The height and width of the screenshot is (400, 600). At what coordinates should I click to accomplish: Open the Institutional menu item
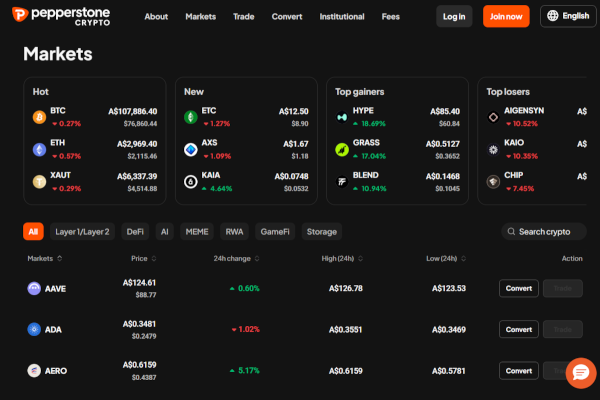pos(342,16)
